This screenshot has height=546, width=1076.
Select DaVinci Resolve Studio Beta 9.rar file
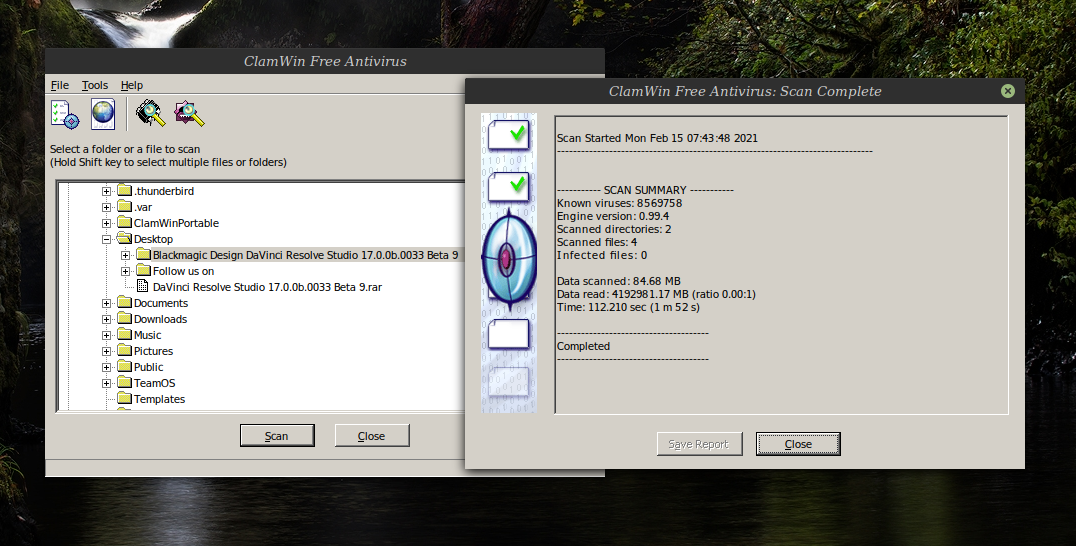coord(267,287)
